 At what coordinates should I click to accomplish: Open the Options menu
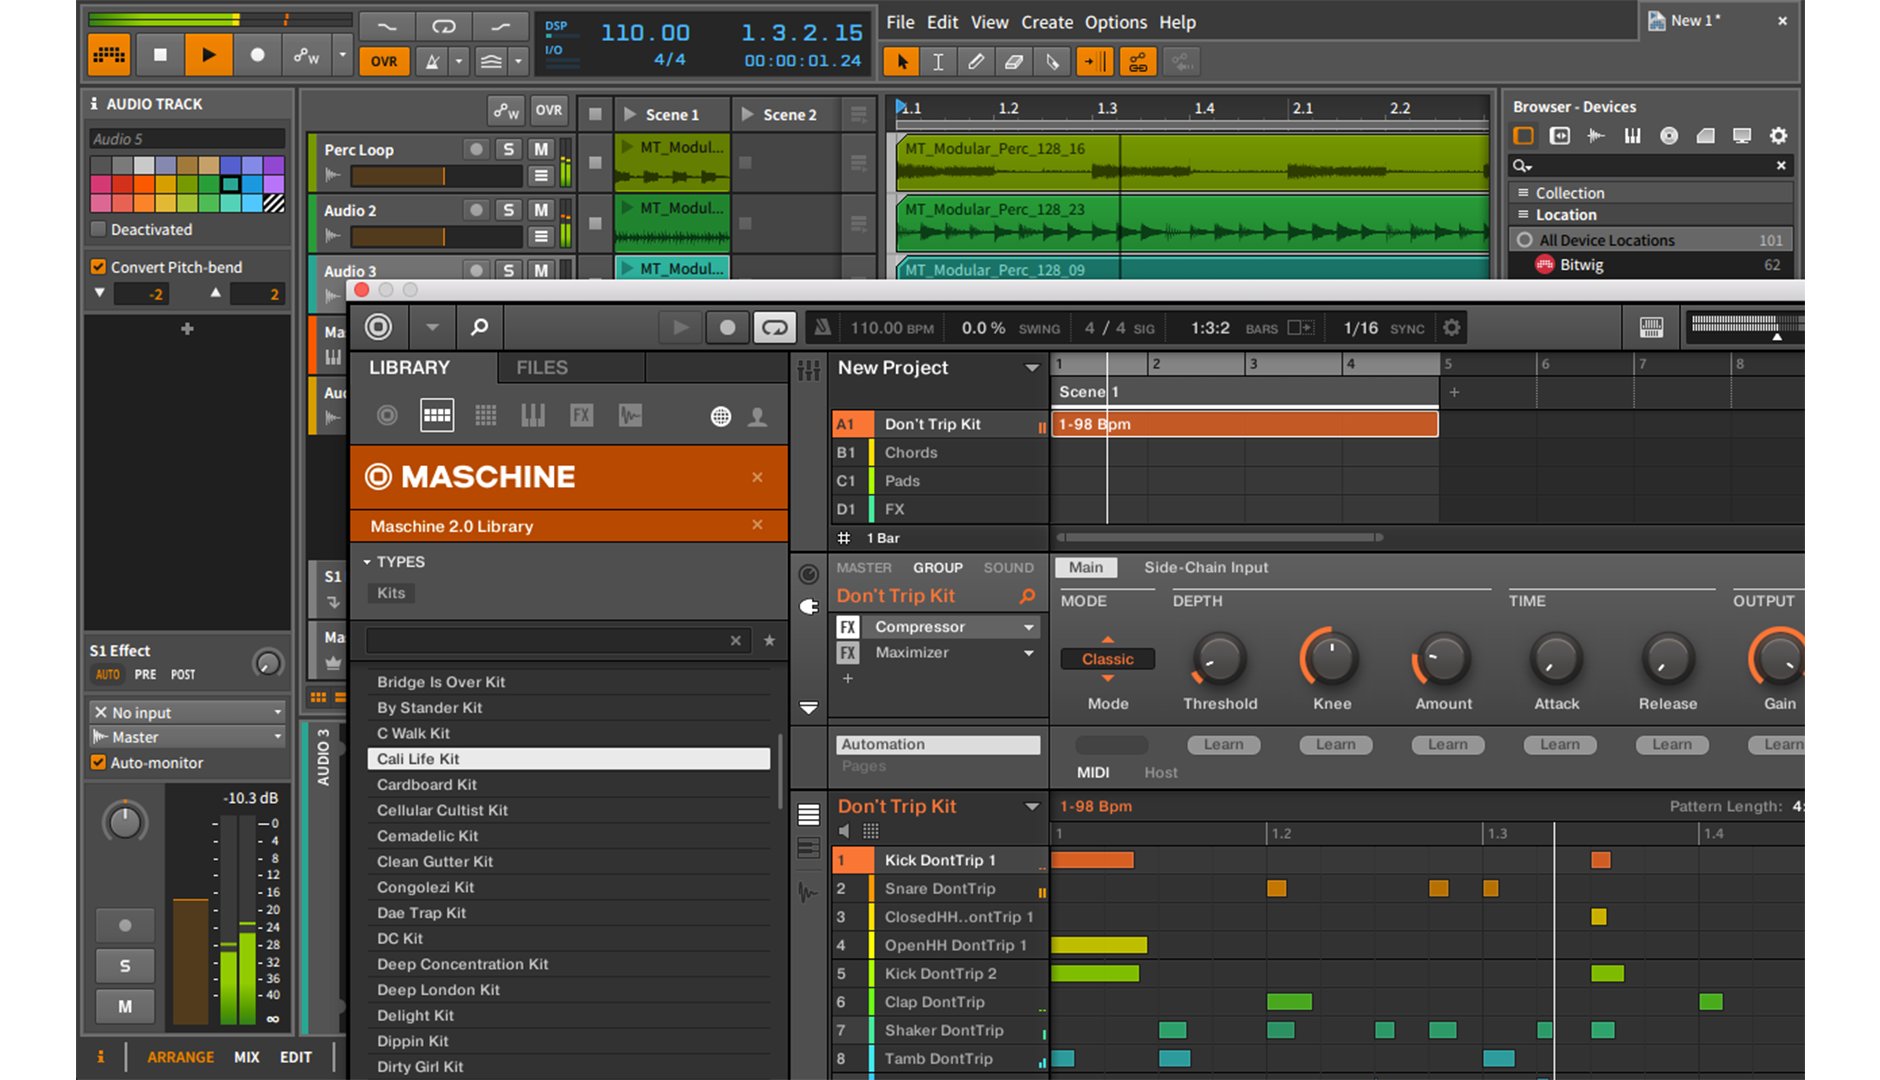(x=1115, y=22)
